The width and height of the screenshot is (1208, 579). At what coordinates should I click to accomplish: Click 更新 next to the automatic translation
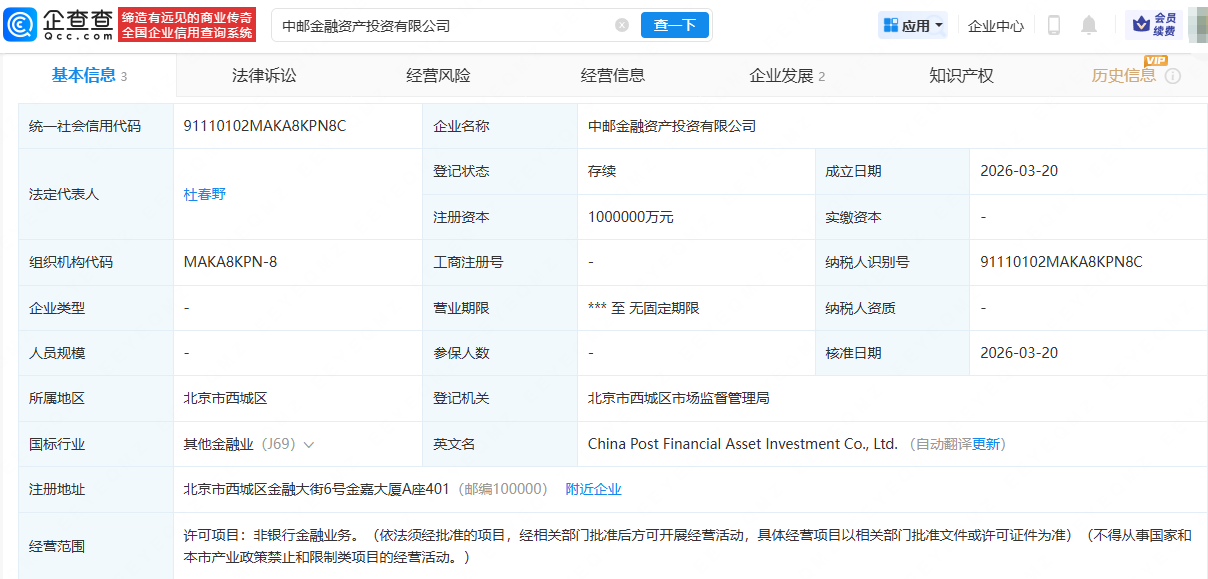[986, 444]
